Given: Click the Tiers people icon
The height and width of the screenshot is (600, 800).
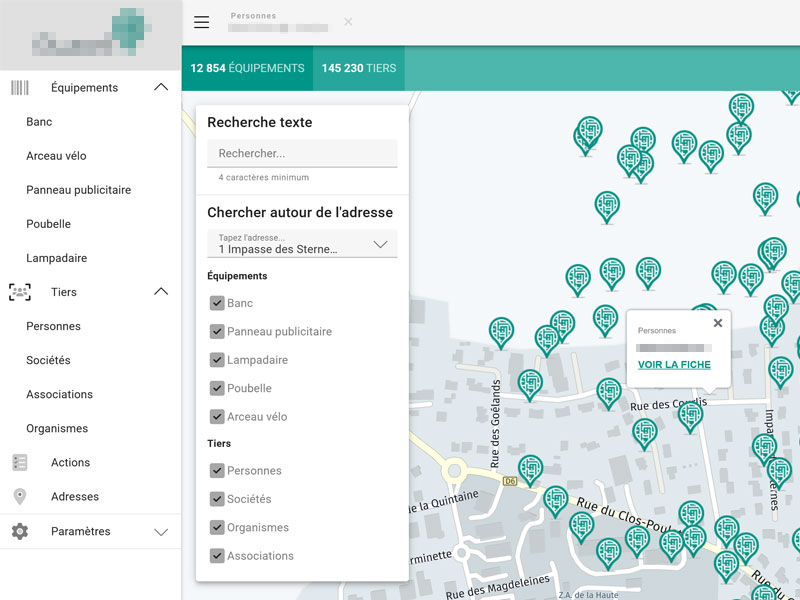Looking at the screenshot, I should [20, 292].
